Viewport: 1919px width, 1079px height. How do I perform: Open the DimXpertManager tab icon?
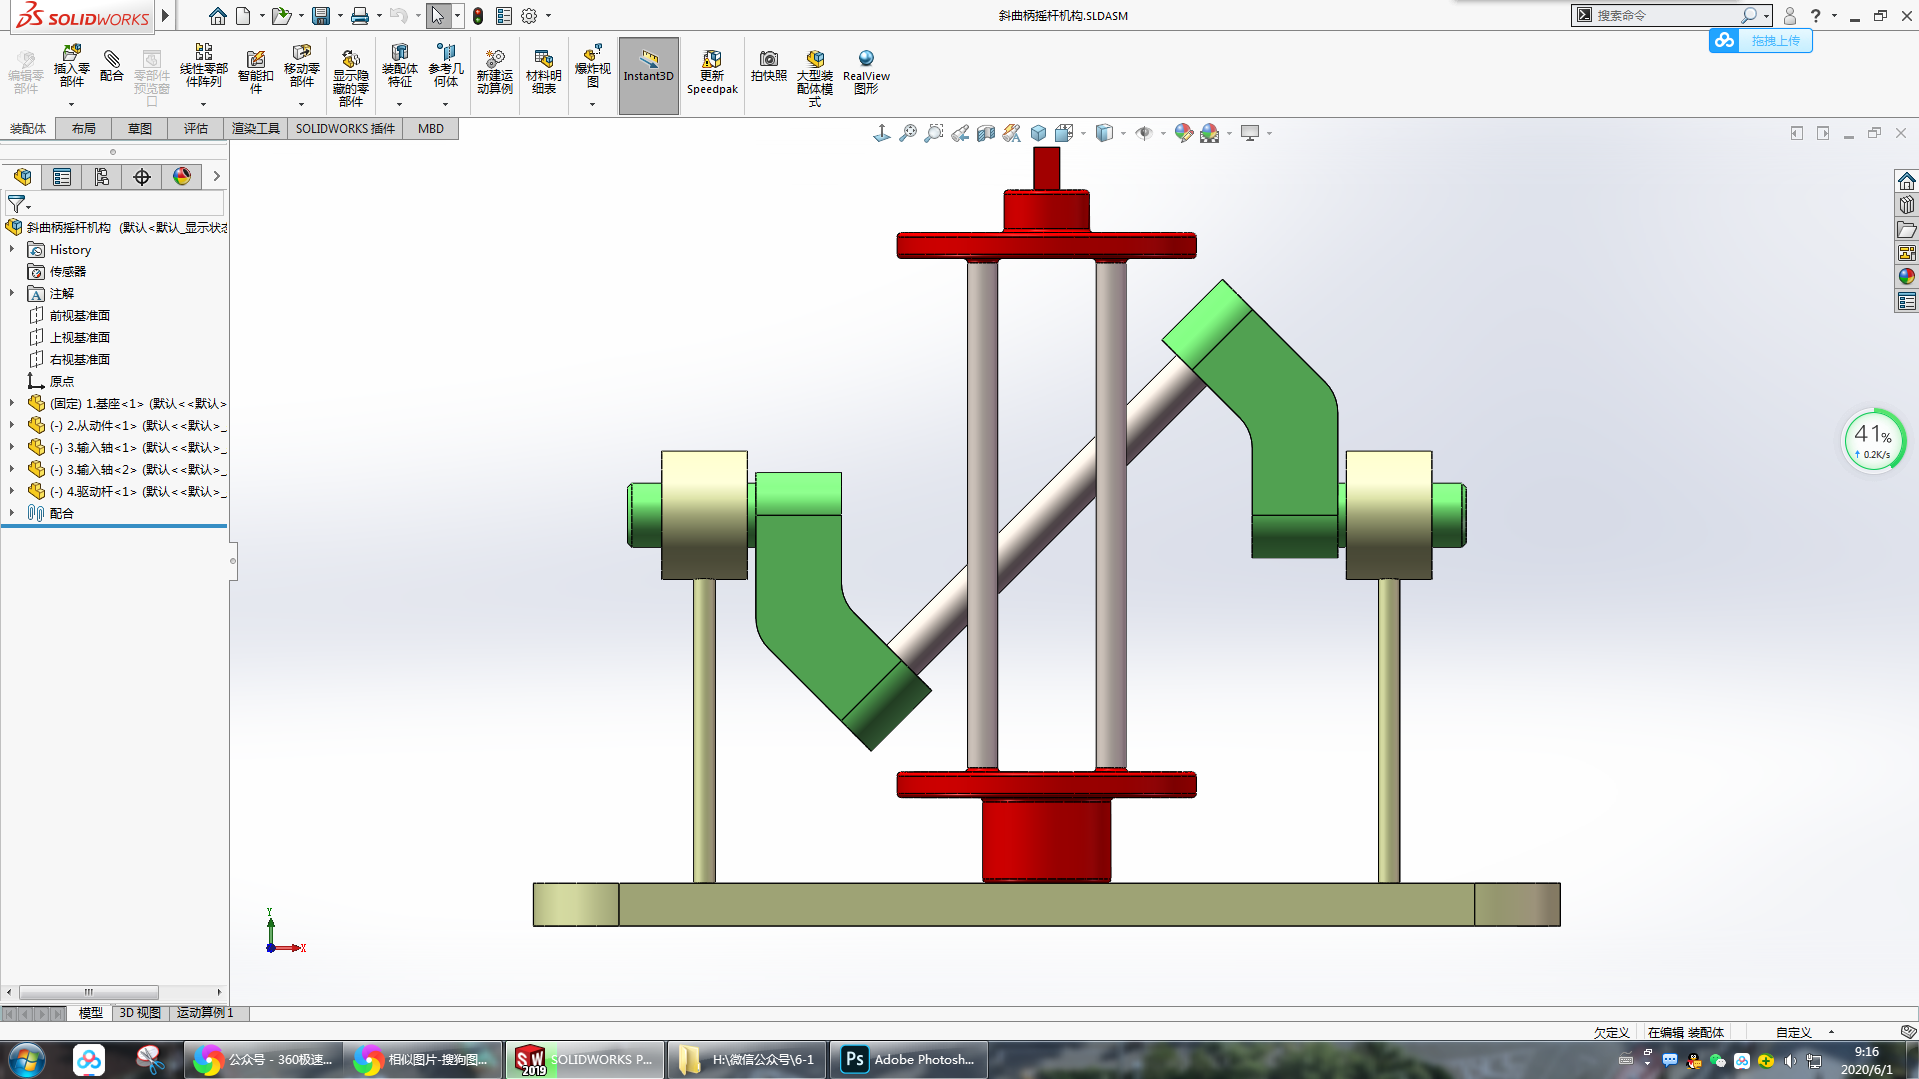tap(142, 177)
